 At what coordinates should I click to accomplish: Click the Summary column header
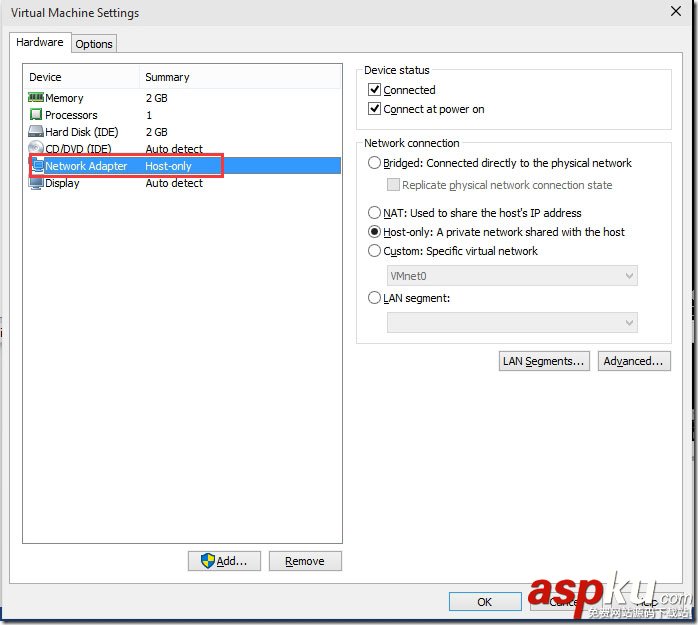167,77
